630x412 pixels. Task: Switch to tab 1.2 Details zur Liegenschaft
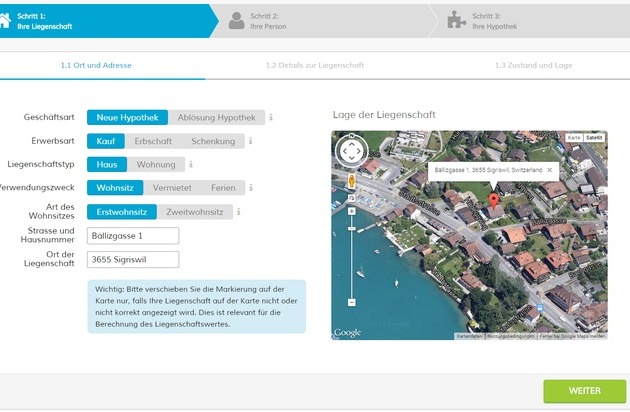315,66
